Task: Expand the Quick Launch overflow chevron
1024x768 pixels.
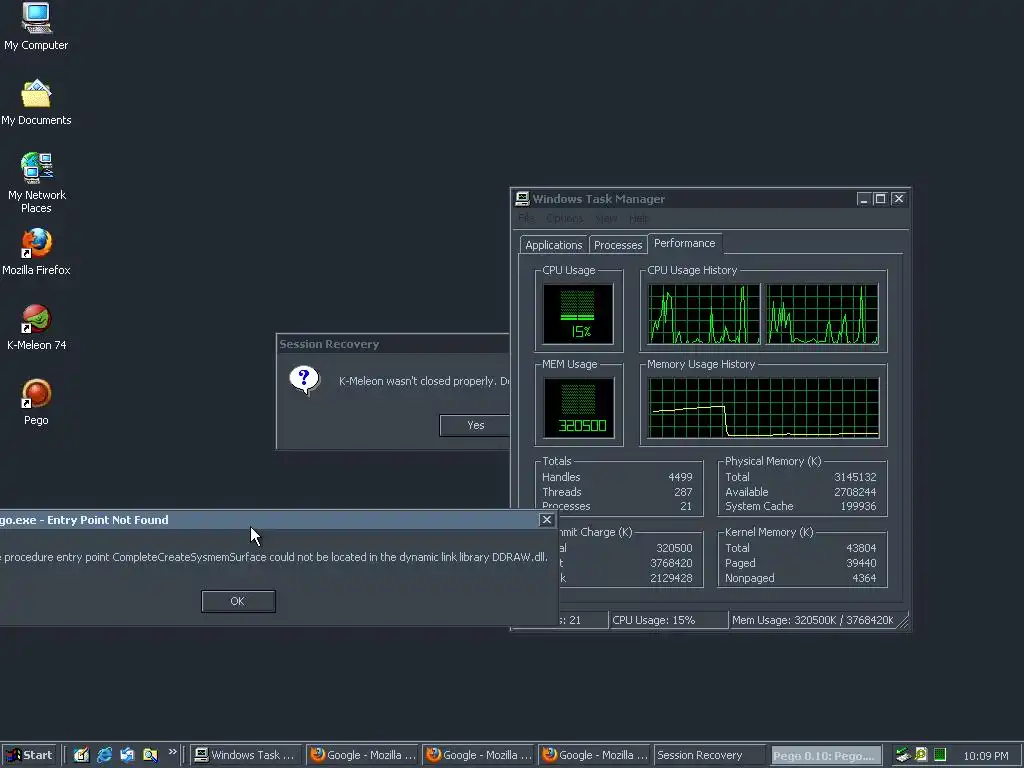Action: tap(172, 752)
